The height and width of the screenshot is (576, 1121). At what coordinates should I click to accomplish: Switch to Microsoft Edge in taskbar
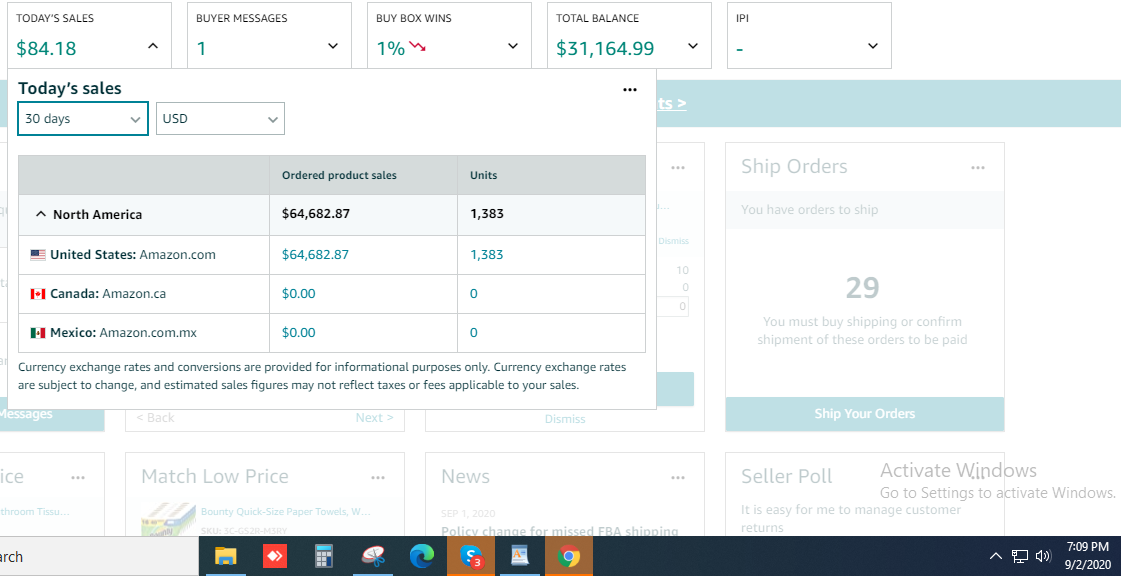[x=422, y=556]
